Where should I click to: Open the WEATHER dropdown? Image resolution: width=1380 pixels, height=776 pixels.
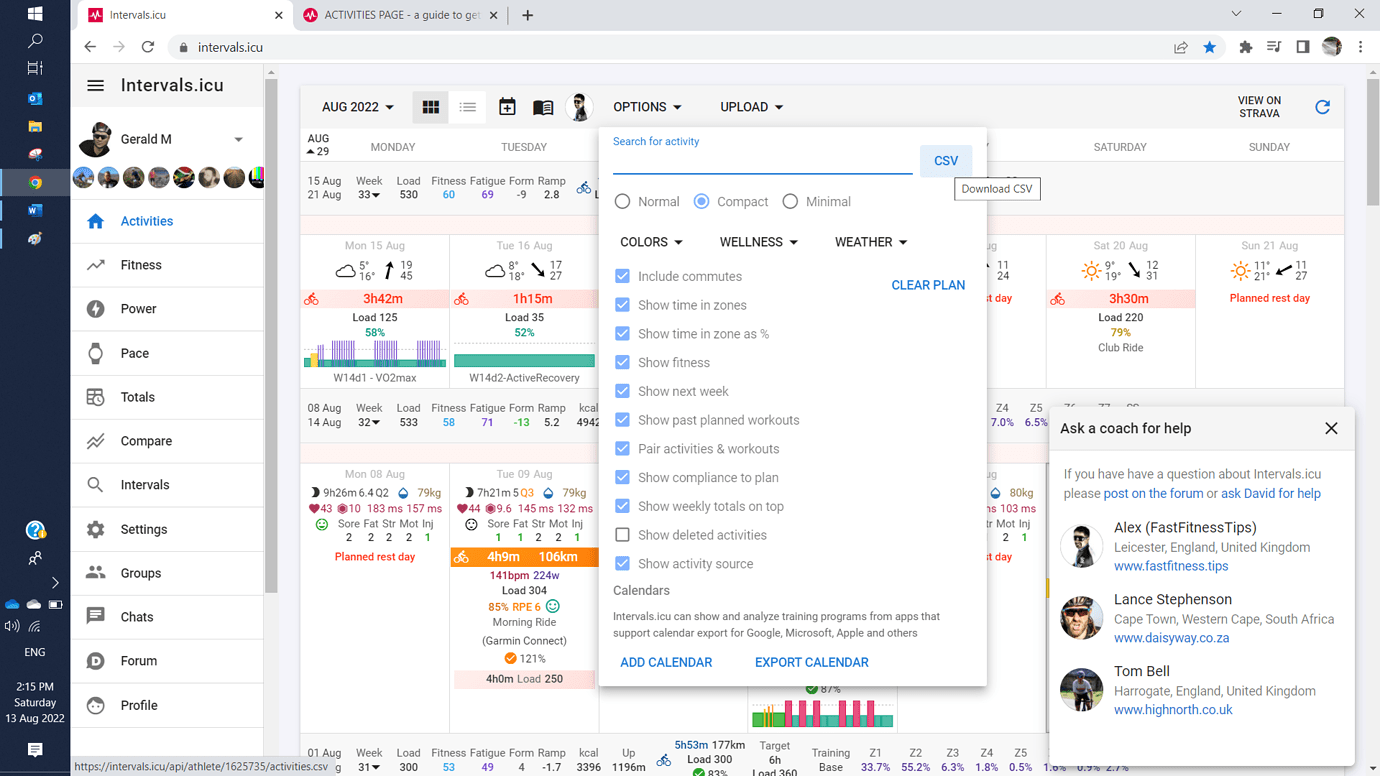871,242
